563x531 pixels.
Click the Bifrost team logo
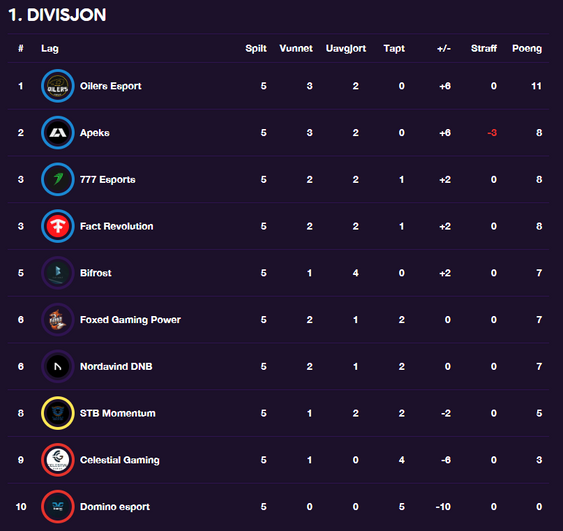57,273
